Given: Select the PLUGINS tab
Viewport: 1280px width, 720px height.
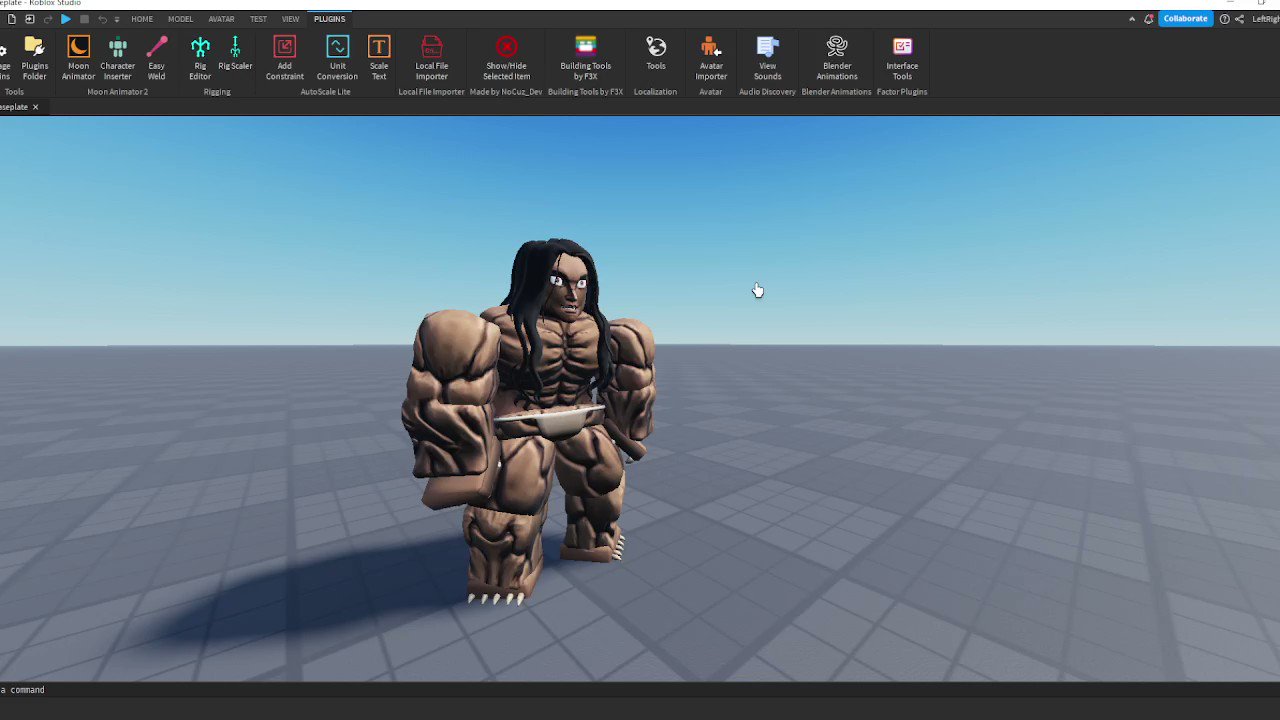Looking at the screenshot, I should [x=329, y=19].
